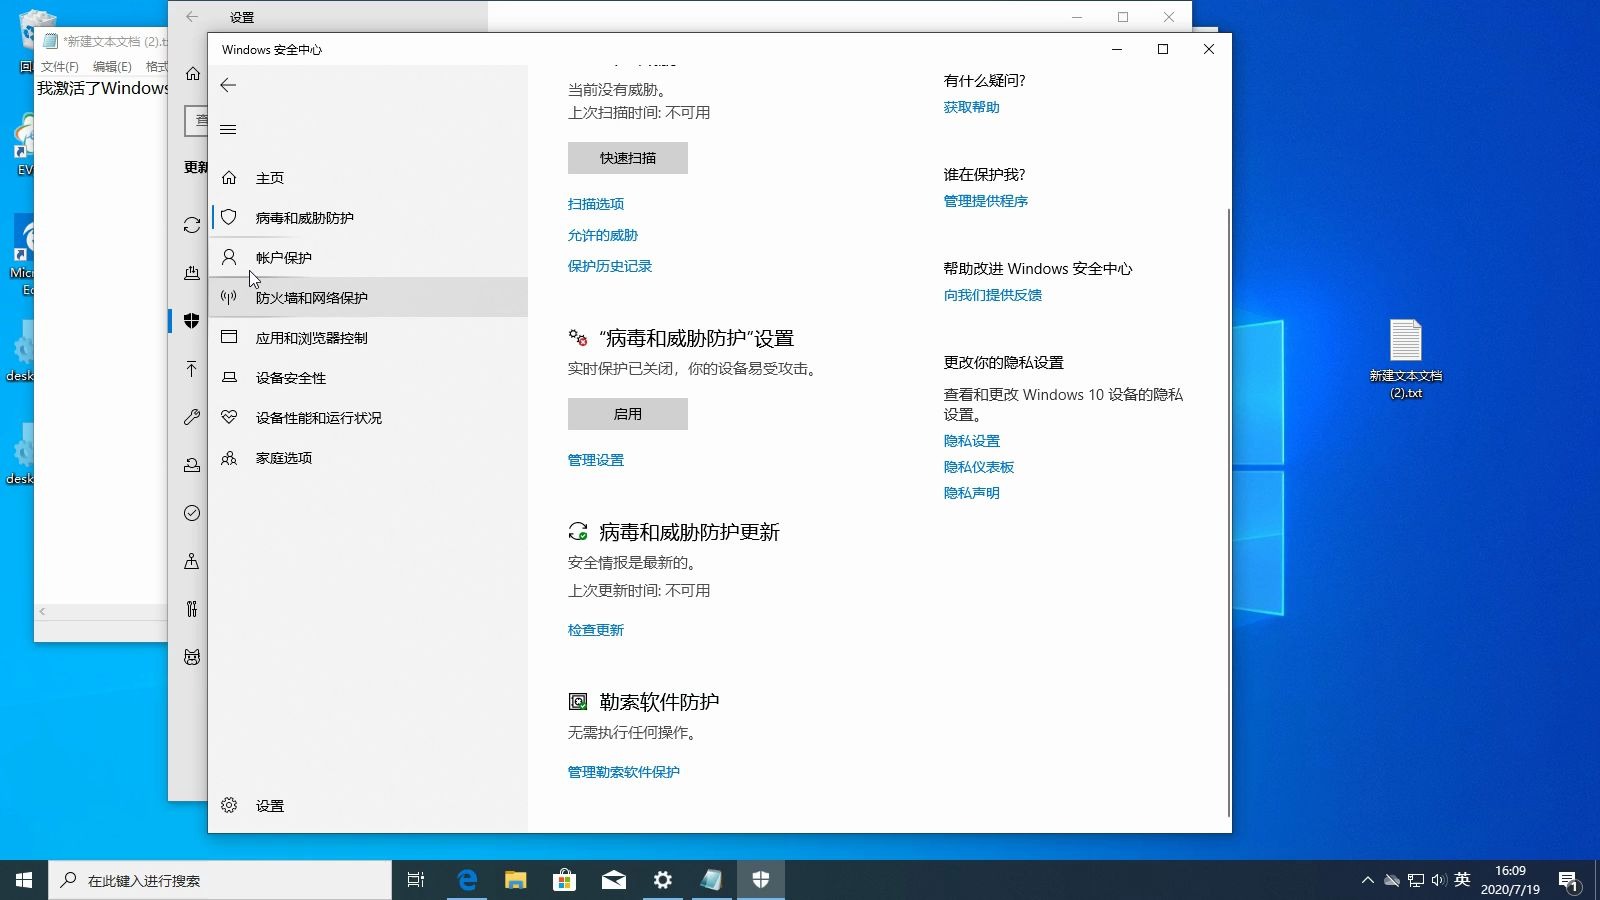This screenshot has width=1600, height=900.
Task: Open 家庭选项 in sidebar
Action: click(368, 457)
